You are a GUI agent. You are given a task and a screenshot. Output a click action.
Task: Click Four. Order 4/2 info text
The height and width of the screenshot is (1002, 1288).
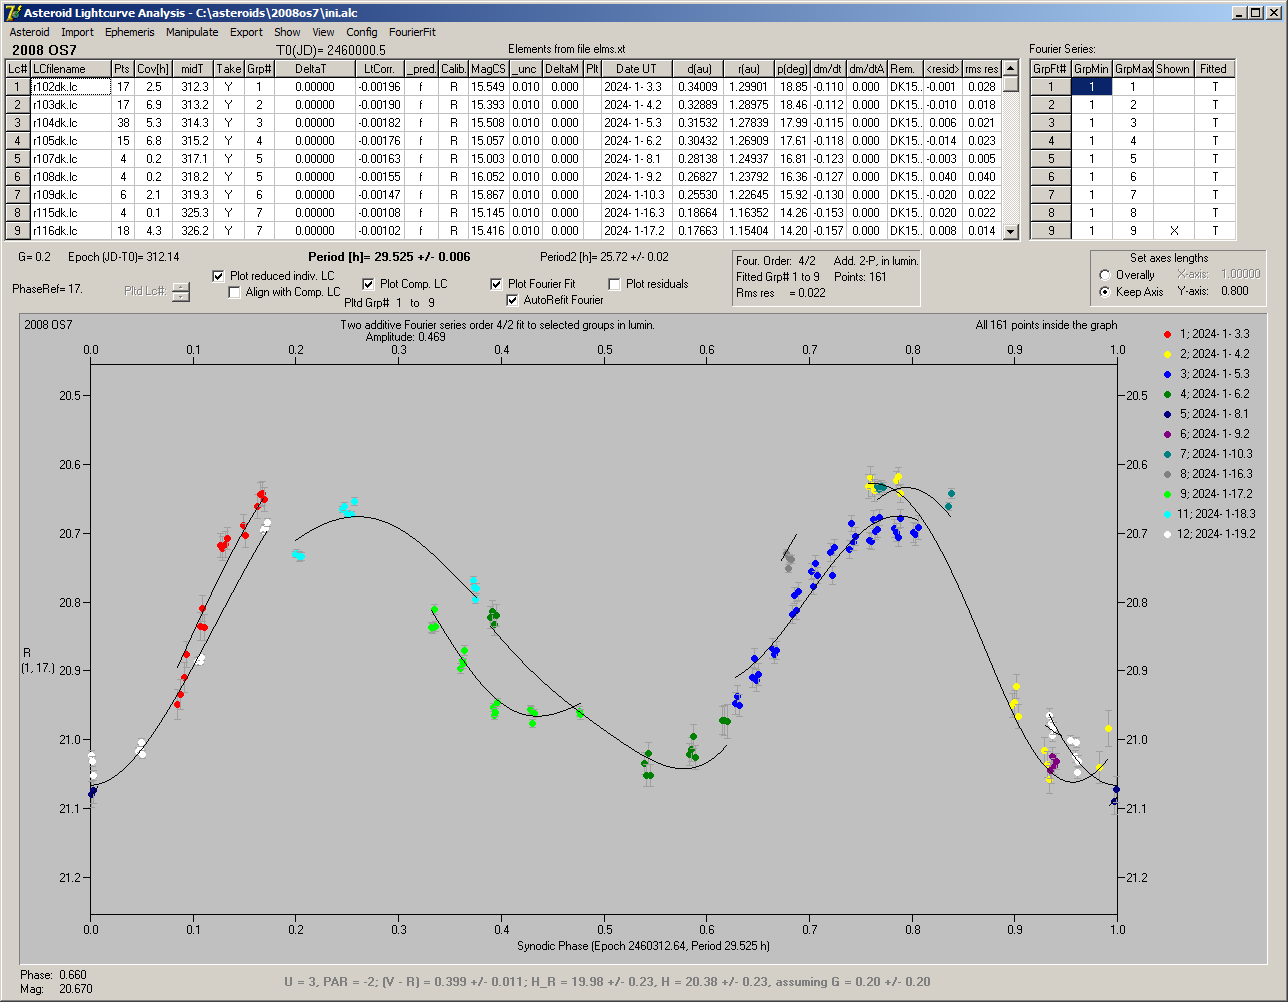click(x=776, y=261)
